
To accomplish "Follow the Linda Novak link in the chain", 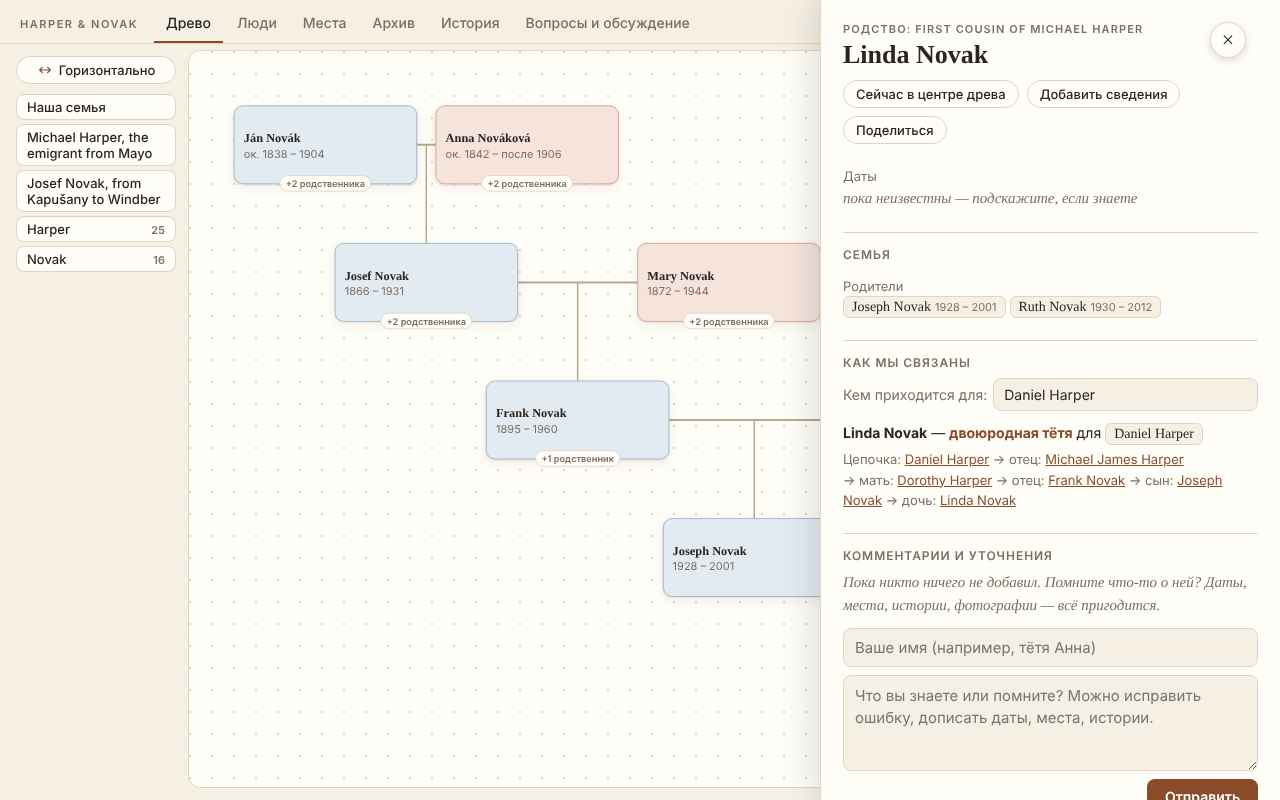I will click(978, 501).
